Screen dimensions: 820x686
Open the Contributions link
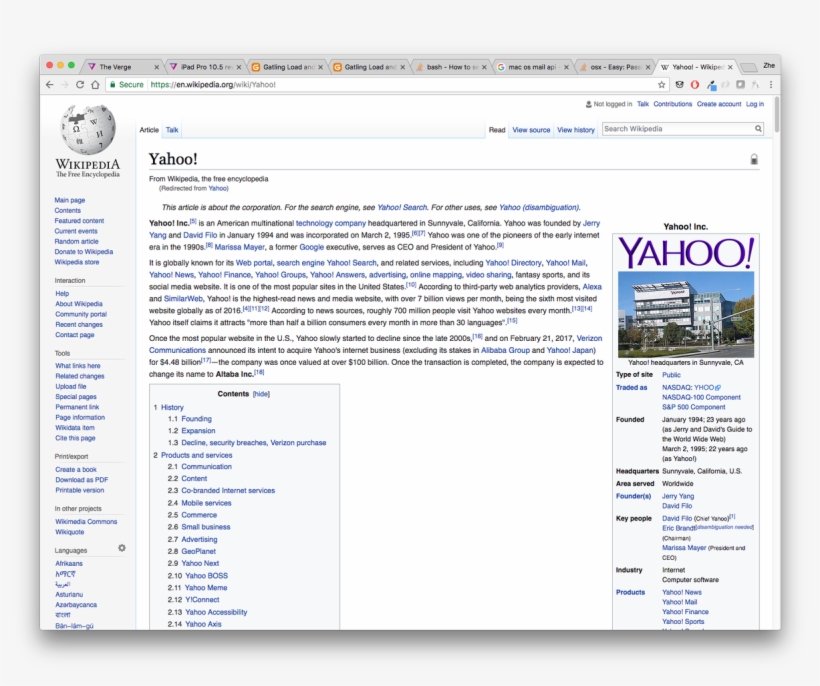pos(673,104)
